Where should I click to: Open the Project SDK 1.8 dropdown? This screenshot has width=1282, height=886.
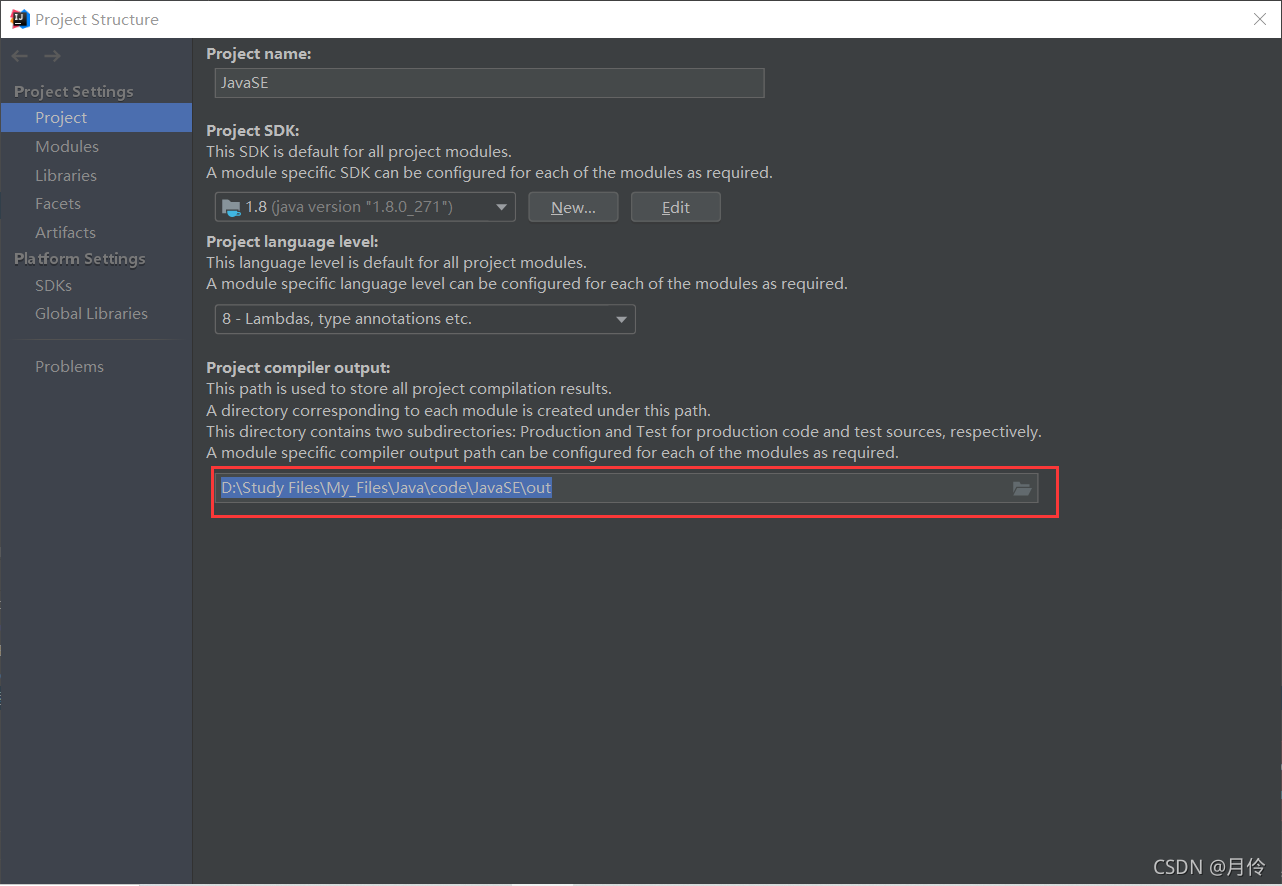point(365,207)
